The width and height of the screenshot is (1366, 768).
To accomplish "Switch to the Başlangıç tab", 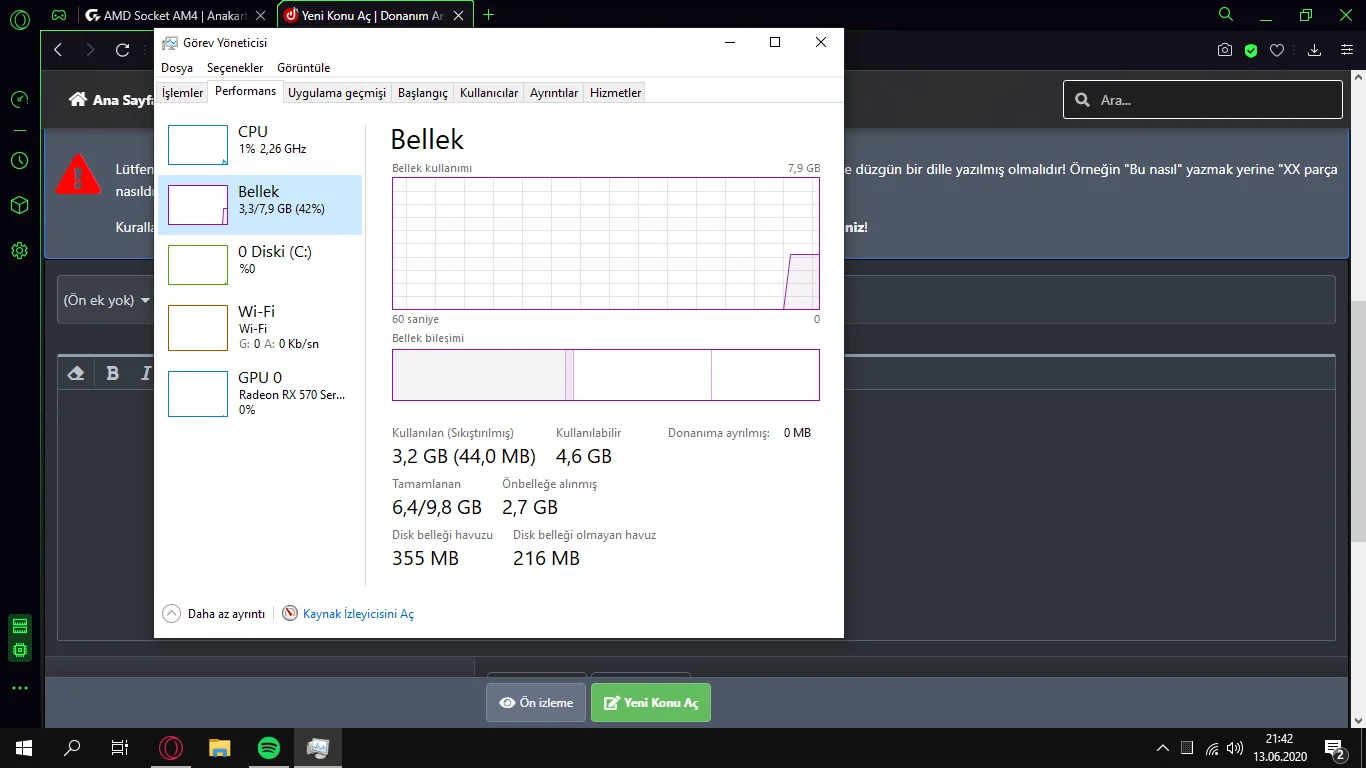I will click(x=423, y=93).
